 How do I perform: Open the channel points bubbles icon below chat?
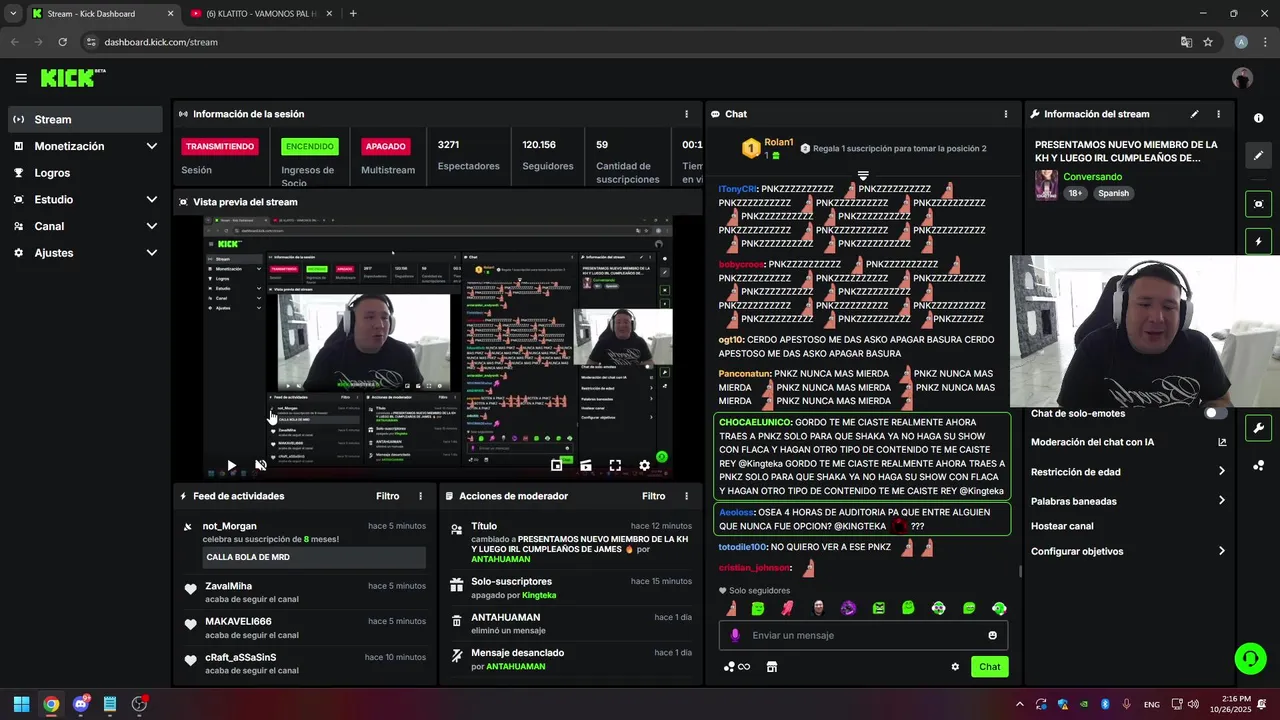tap(736, 667)
